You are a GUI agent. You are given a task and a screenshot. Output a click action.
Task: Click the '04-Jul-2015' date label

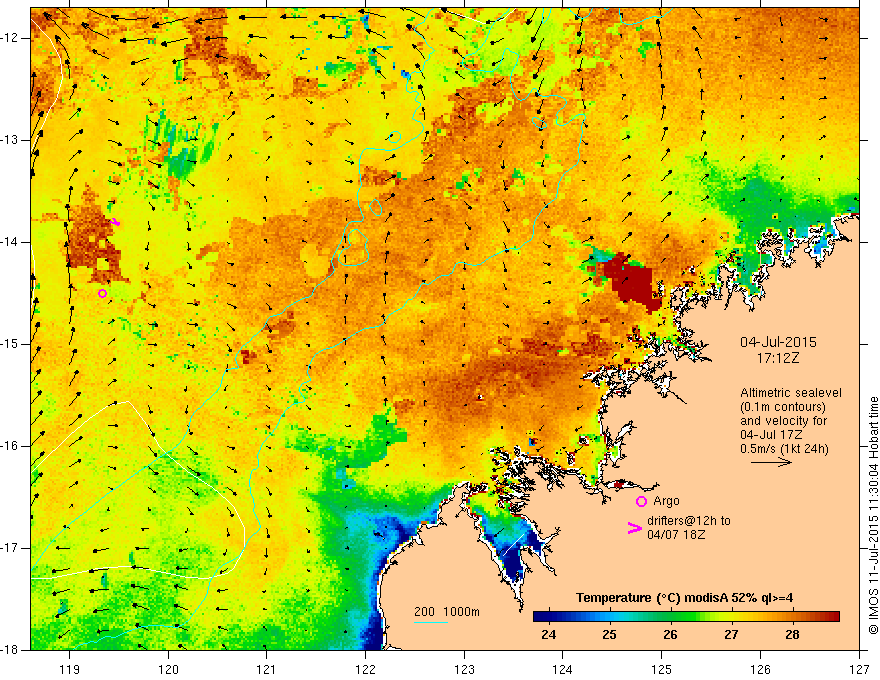tap(778, 342)
